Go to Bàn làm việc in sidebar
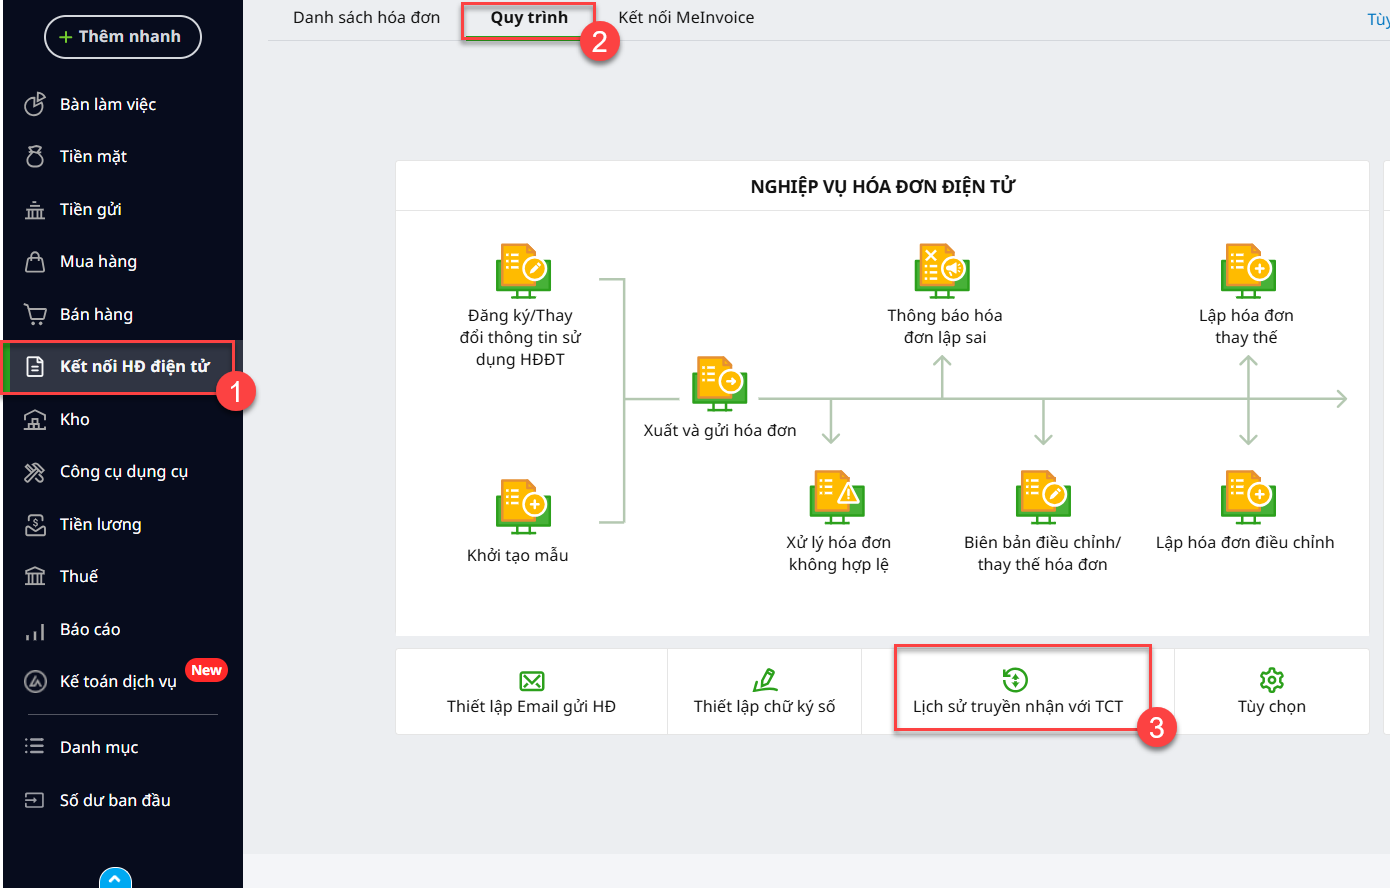 click(107, 104)
